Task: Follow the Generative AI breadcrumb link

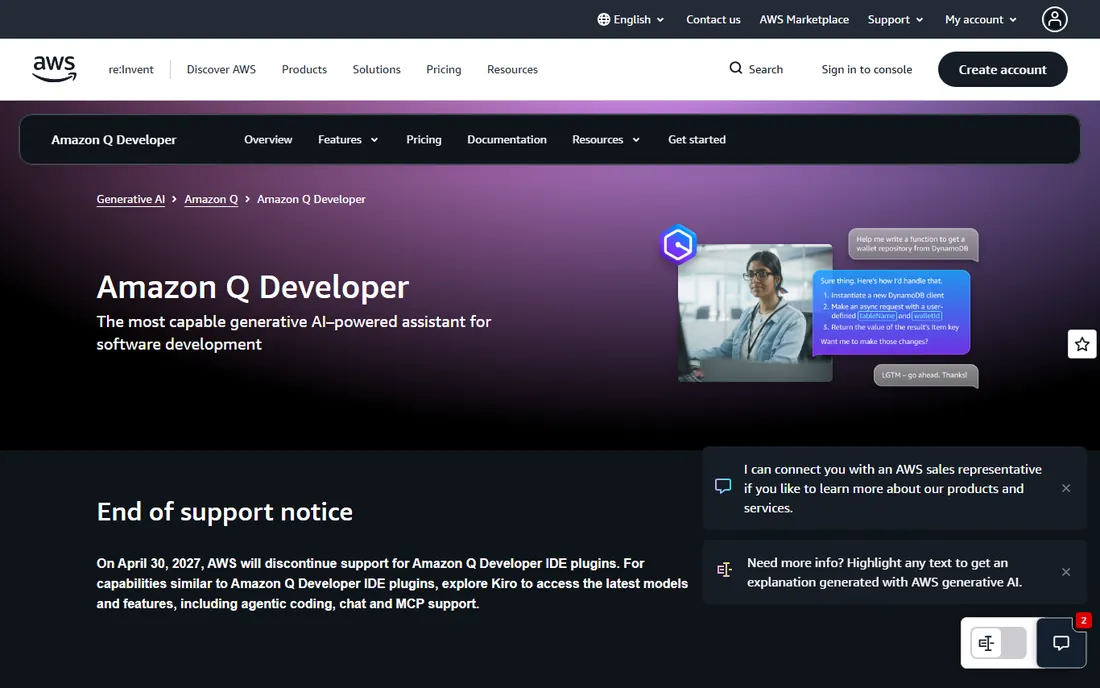Action: click(x=130, y=199)
